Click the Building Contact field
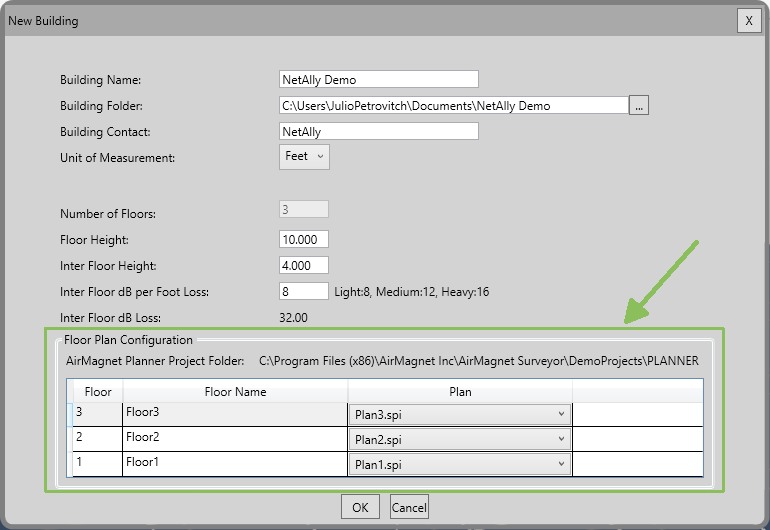Image resolution: width=770 pixels, height=530 pixels. tap(379, 131)
